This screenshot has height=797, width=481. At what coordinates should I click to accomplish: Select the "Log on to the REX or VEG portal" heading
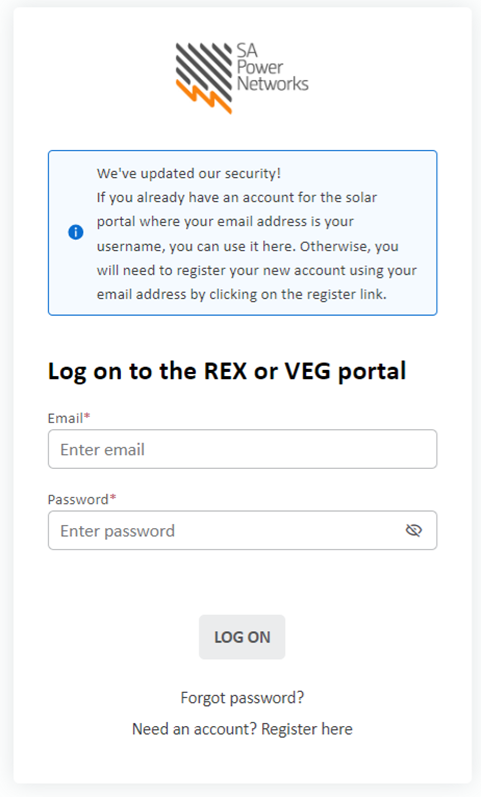(x=227, y=372)
